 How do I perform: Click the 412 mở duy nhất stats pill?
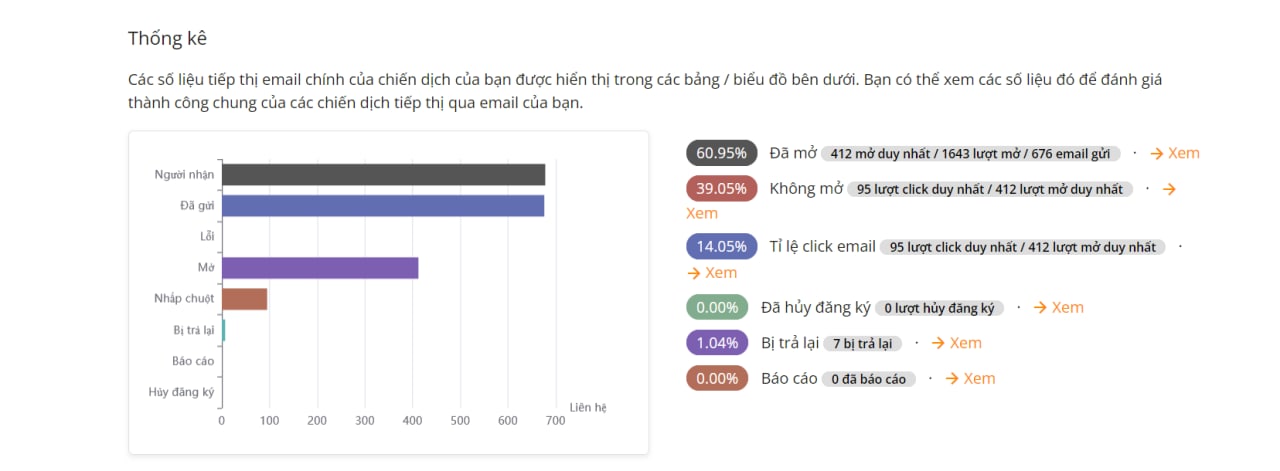(971, 154)
